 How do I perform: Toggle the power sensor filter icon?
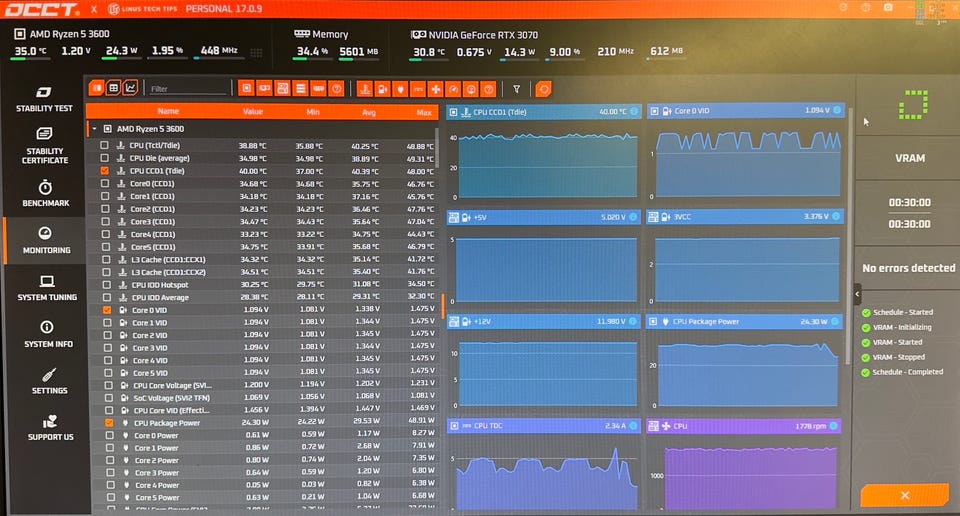click(400, 89)
